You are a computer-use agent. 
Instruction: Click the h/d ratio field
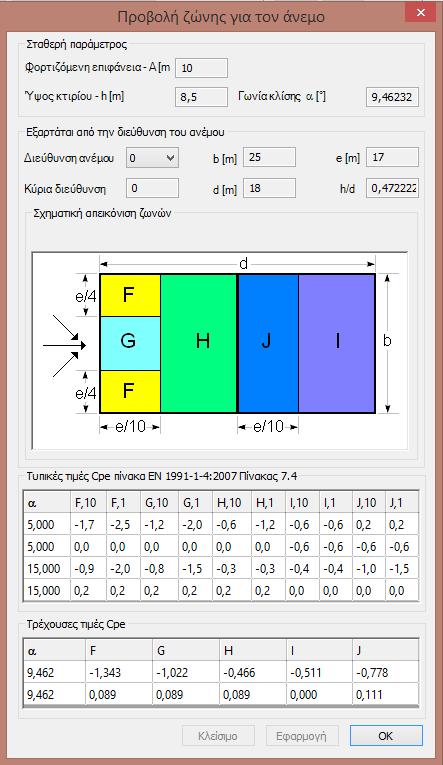(x=392, y=188)
